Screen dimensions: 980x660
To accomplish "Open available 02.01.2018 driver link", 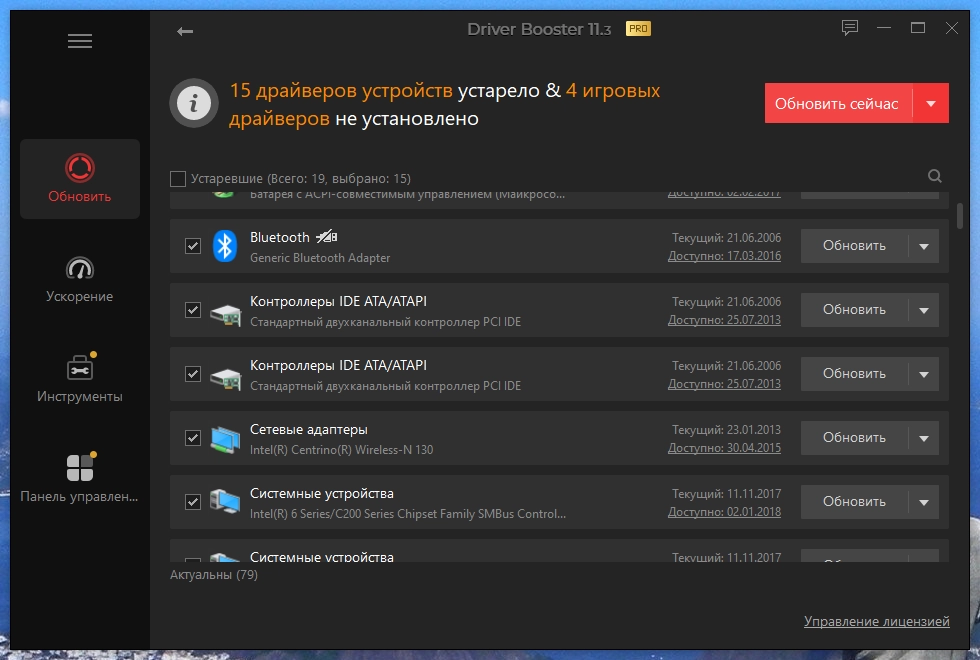I will 724,512.
